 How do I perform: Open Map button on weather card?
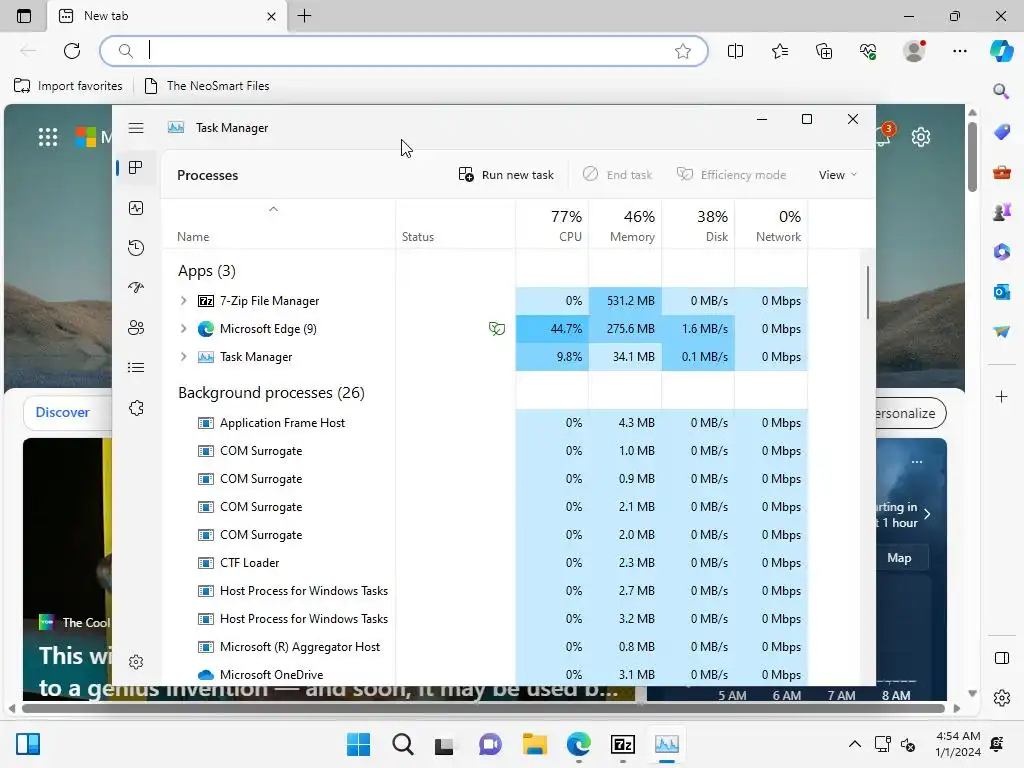point(899,558)
